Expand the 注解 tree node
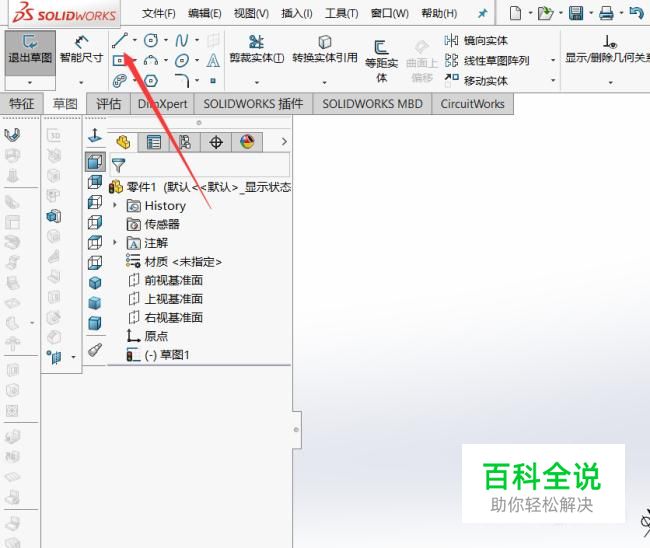Viewport: 650px width, 548px height. (x=115, y=242)
